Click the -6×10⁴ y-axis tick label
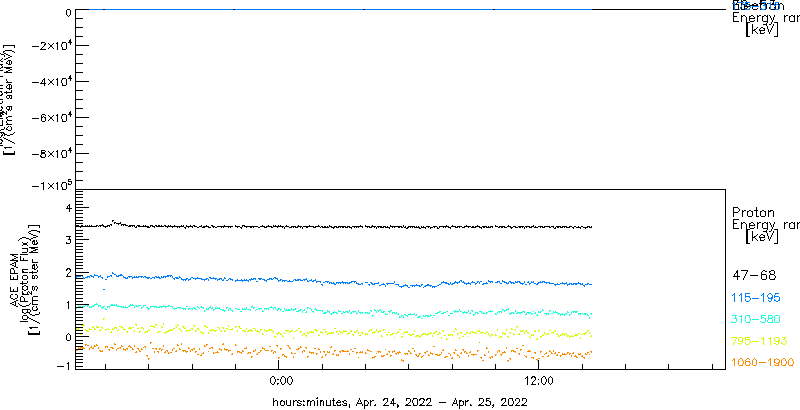This screenshot has width=800, height=410. pyautogui.click(x=54, y=118)
